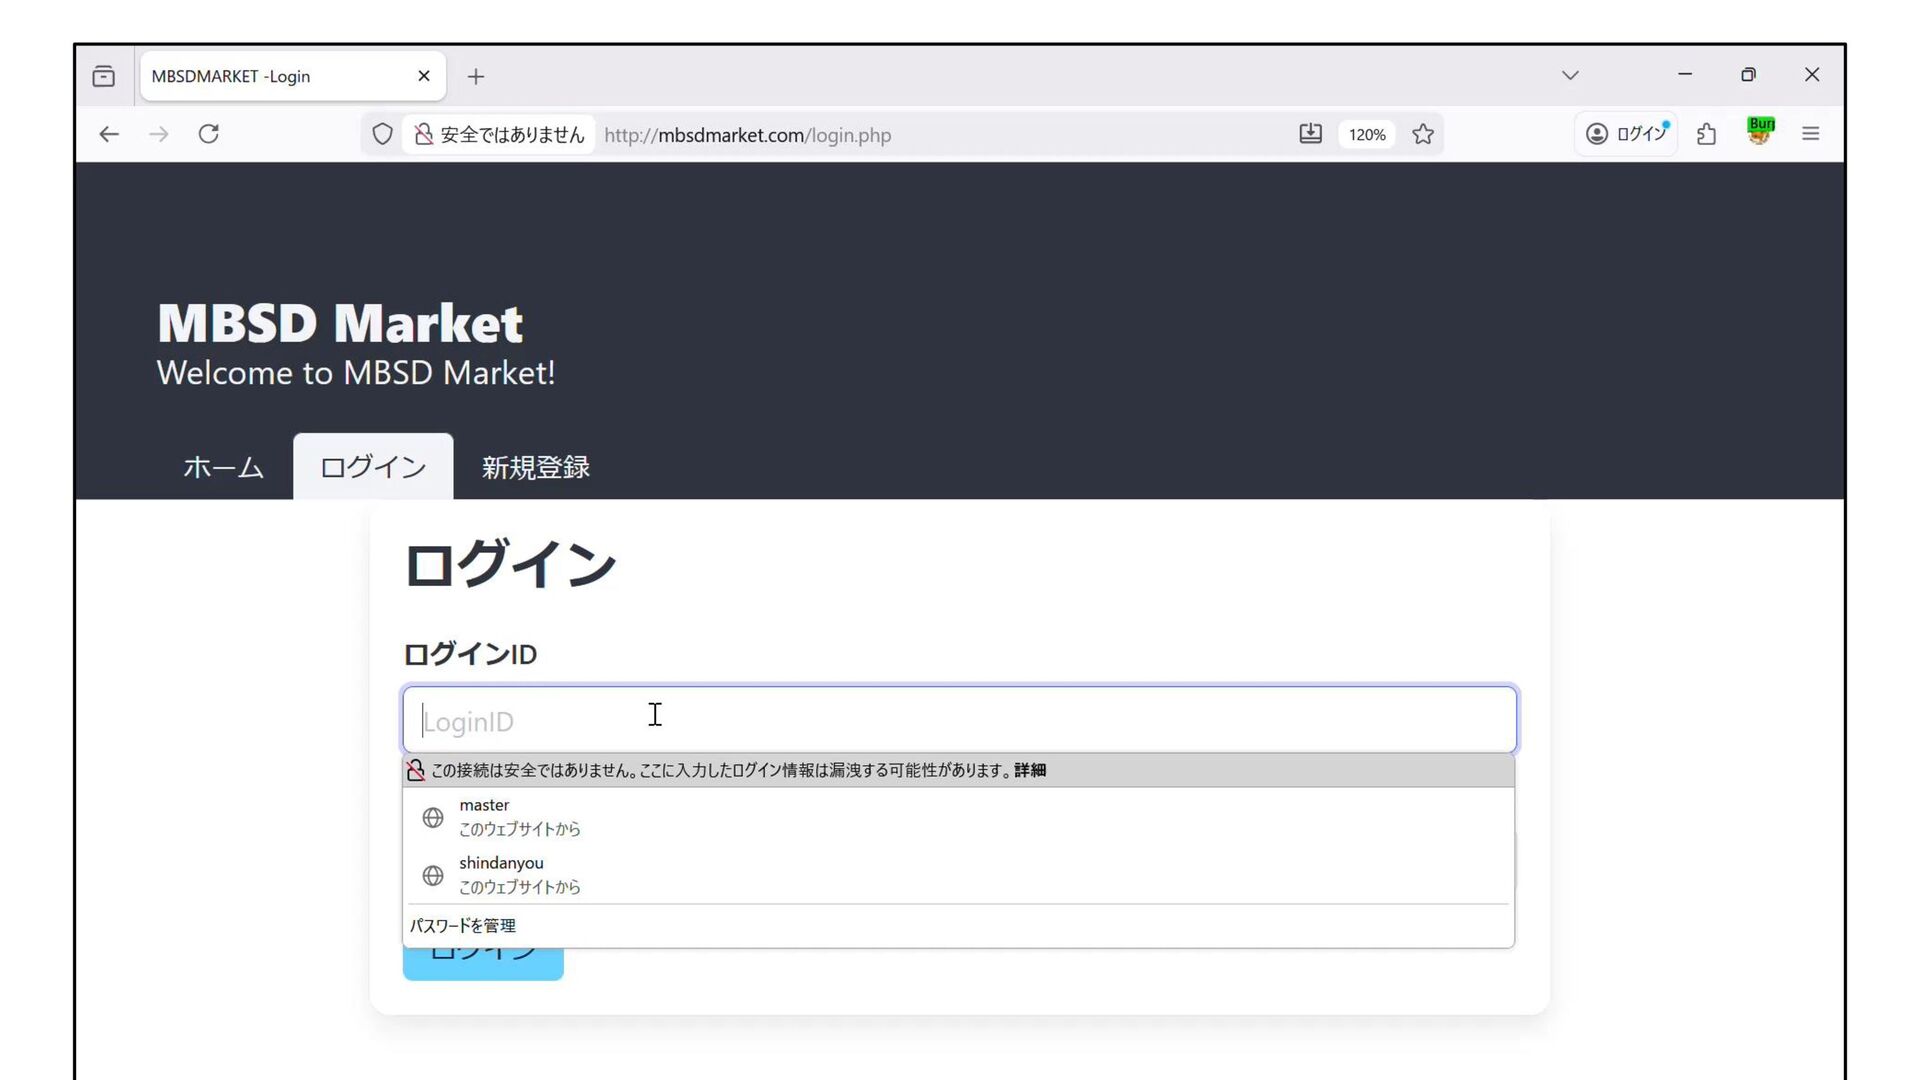Click the 詳細 link in the security warning
This screenshot has width=1920, height=1080.
click(x=1030, y=770)
